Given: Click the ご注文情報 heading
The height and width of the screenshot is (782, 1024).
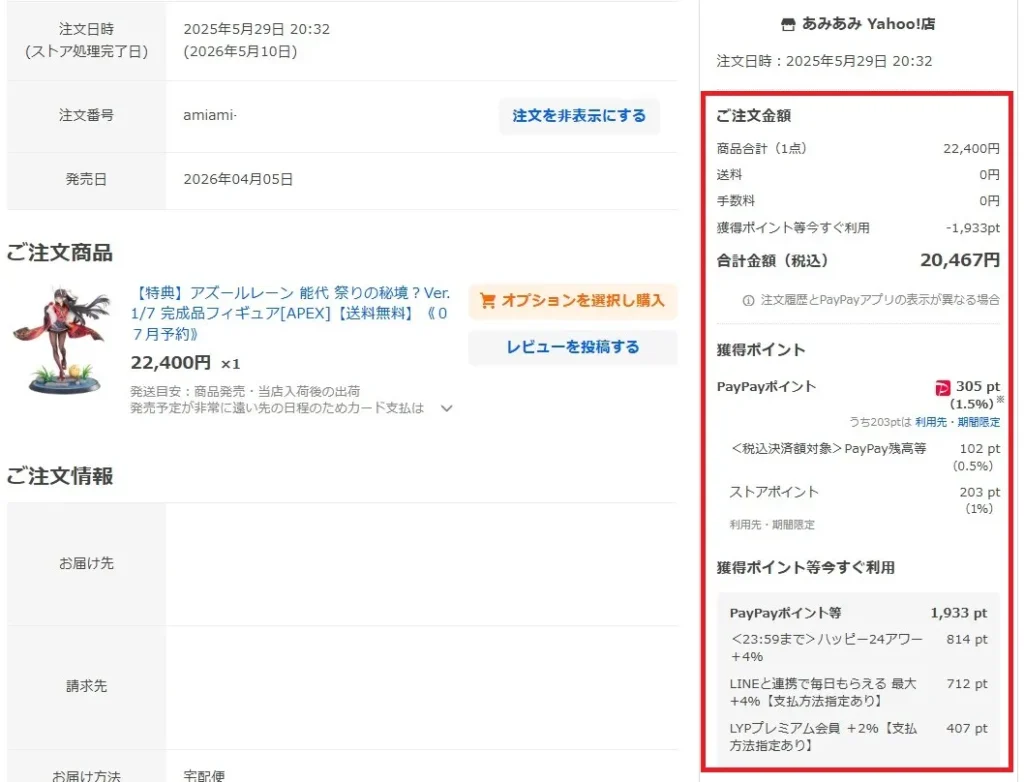Looking at the screenshot, I should pyautogui.click(x=60, y=476).
